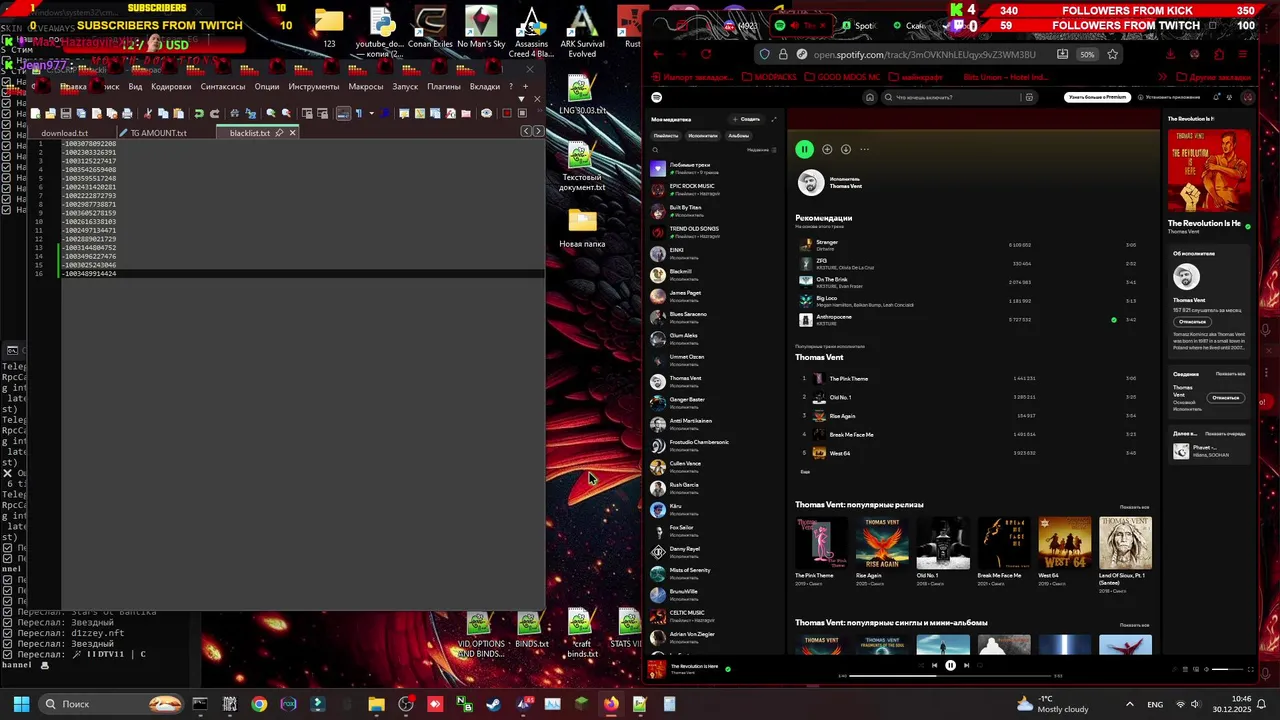This screenshot has height=720, width=1280.
Task: Mute Spotify volume speaker icon
Action: (1206, 669)
